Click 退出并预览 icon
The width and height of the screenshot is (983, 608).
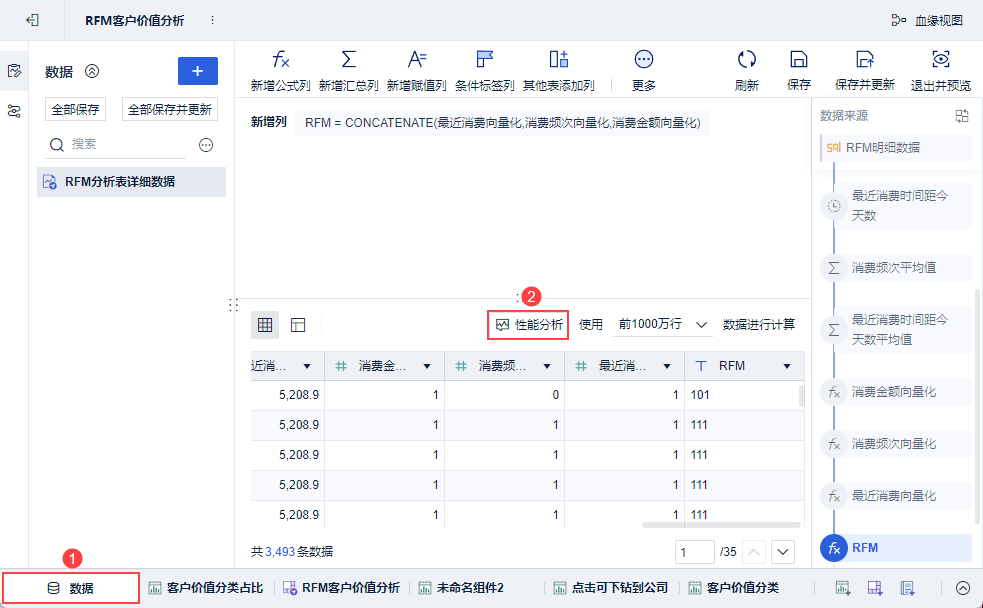[940, 60]
